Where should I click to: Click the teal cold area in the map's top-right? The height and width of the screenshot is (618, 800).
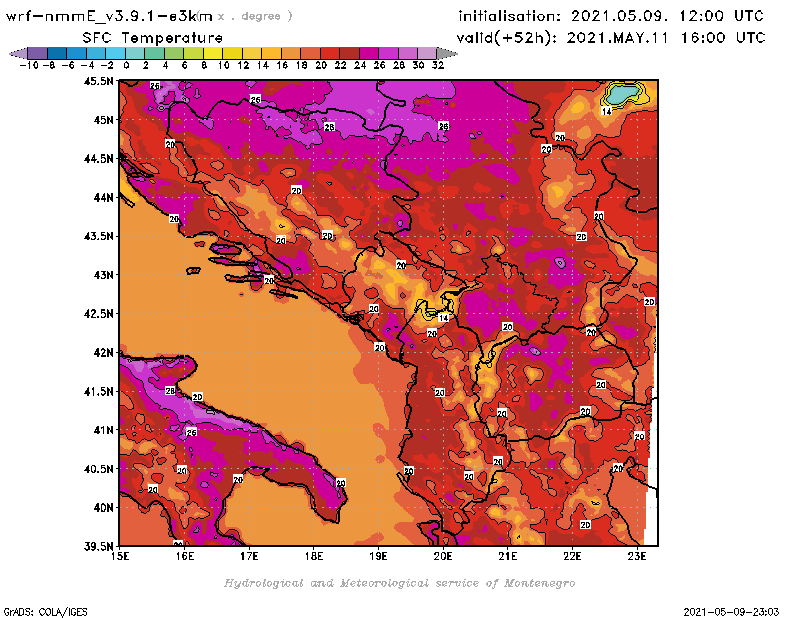622,94
